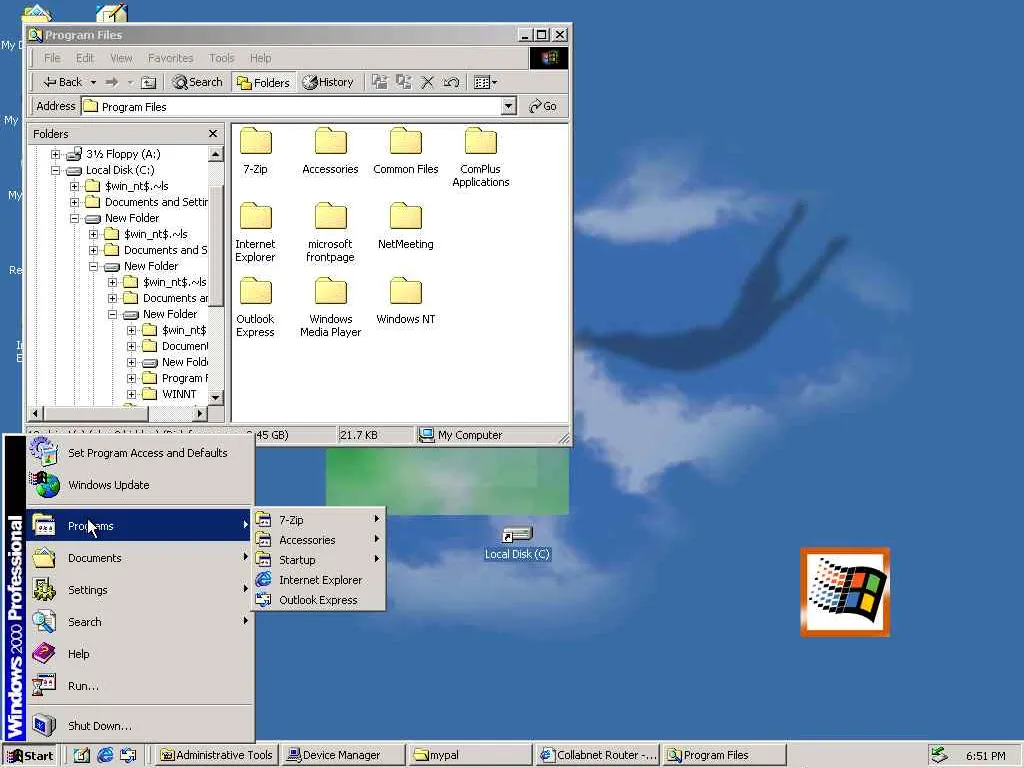1024x768 pixels.
Task: Open Documents submenu in Start menu
Action: (x=140, y=558)
